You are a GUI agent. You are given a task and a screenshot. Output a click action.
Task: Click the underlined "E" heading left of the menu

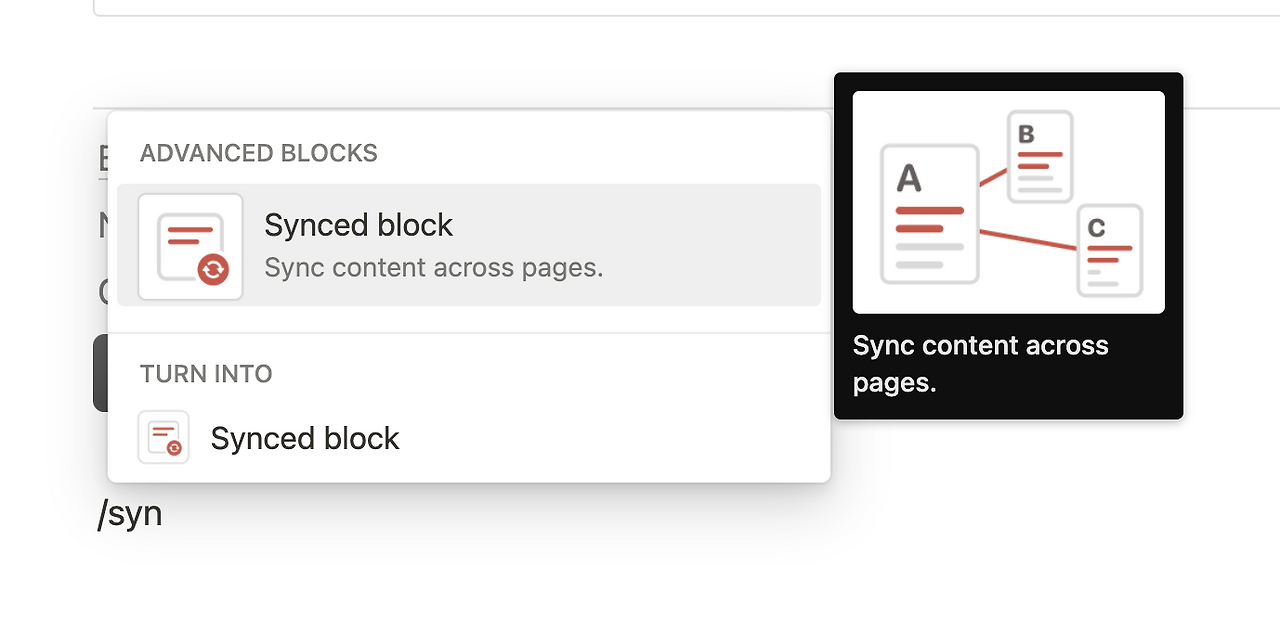click(x=102, y=160)
